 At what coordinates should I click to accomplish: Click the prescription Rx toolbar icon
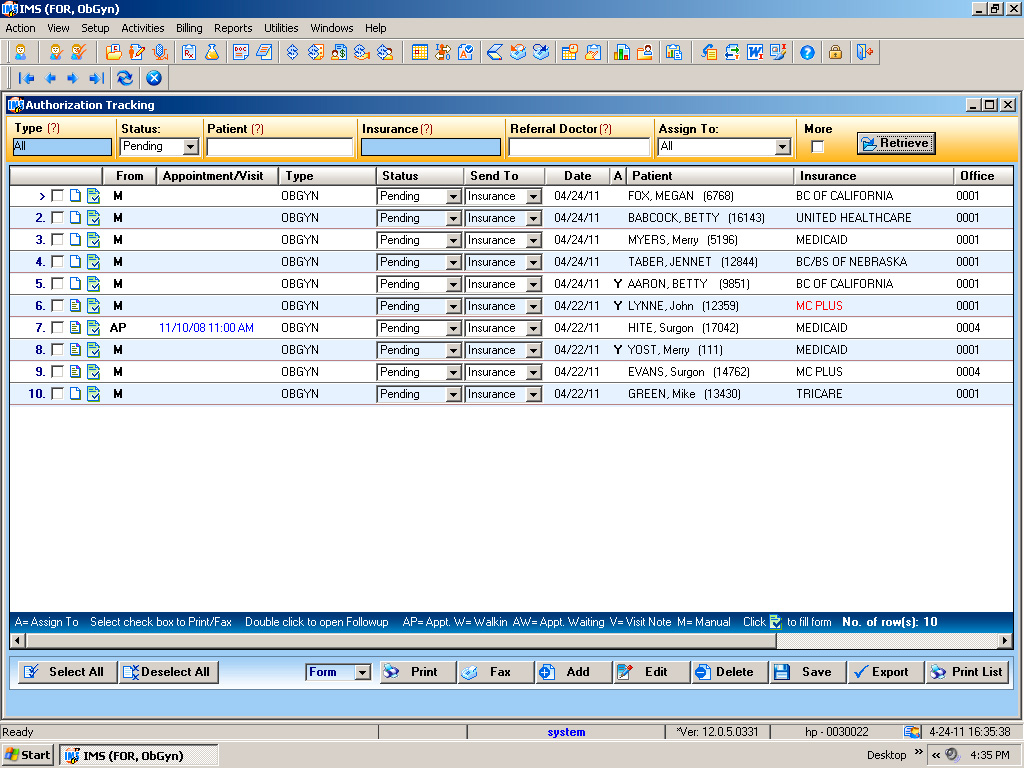pos(189,52)
